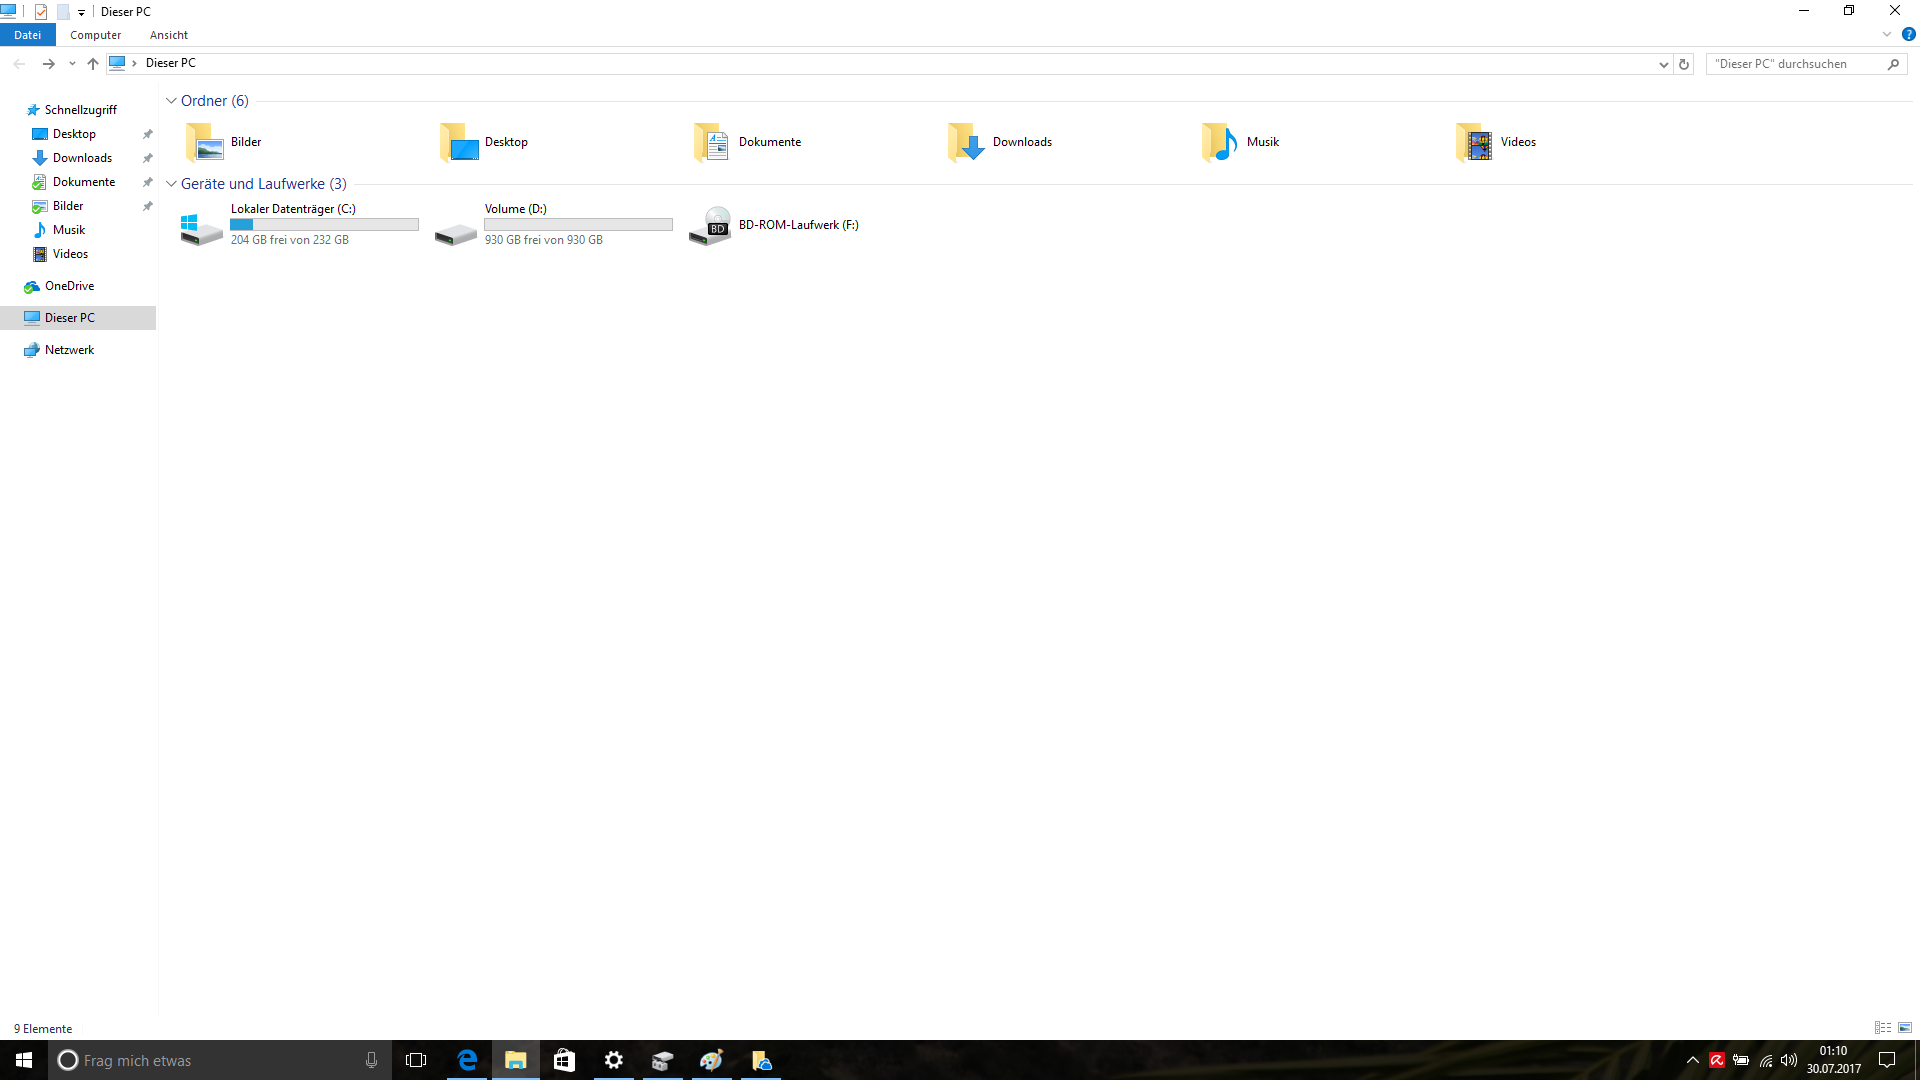Click the refresh button in address bar

[x=1684, y=64]
